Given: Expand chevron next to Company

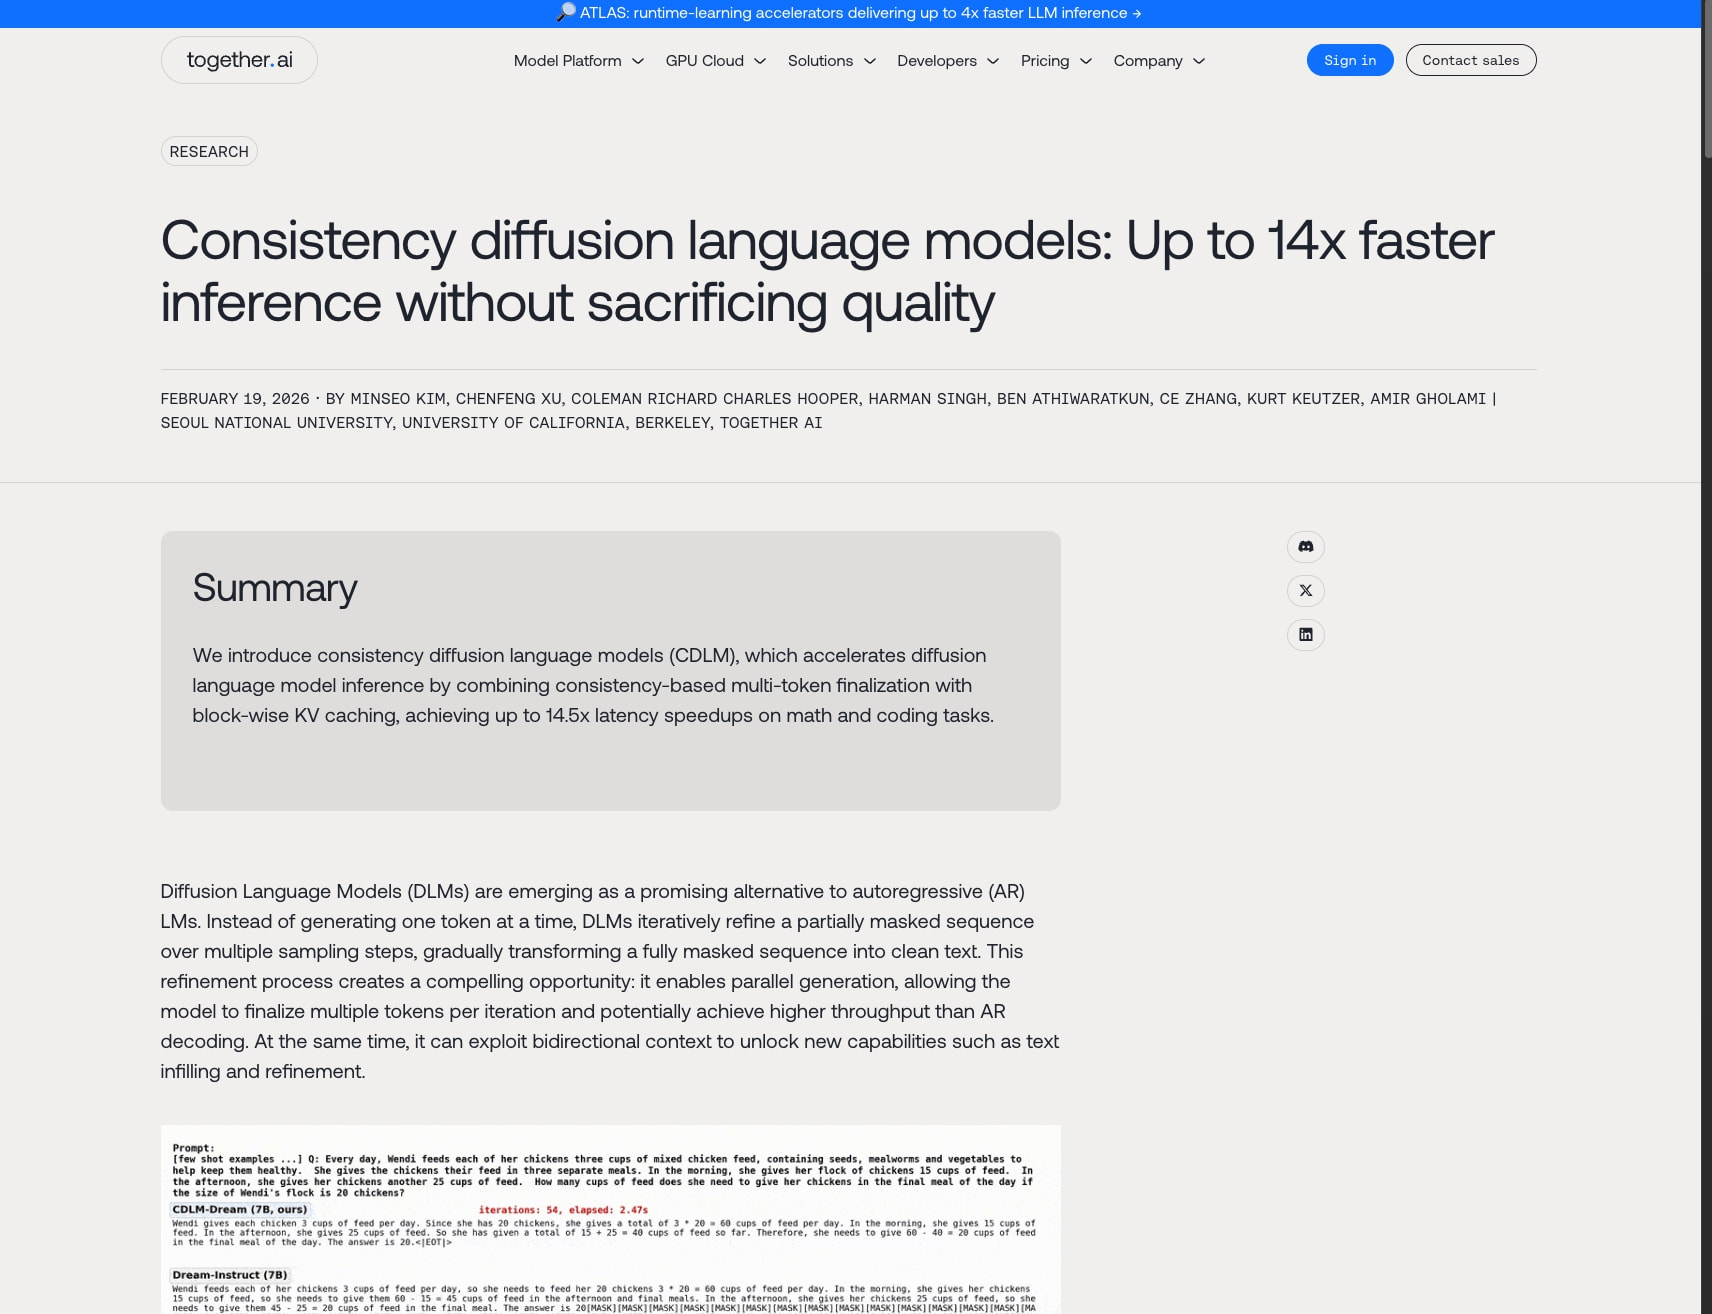Looking at the screenshot, I should 1199,61.
